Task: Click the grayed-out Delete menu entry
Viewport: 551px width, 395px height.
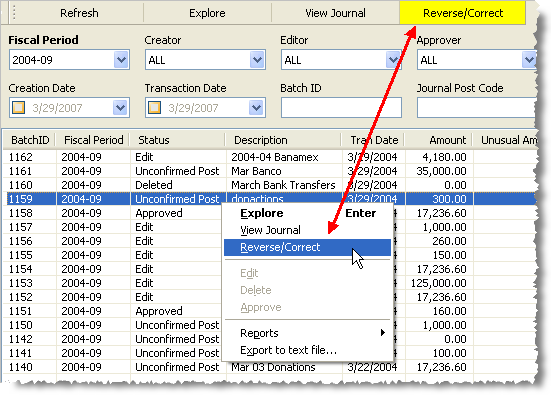Action: 307,290
